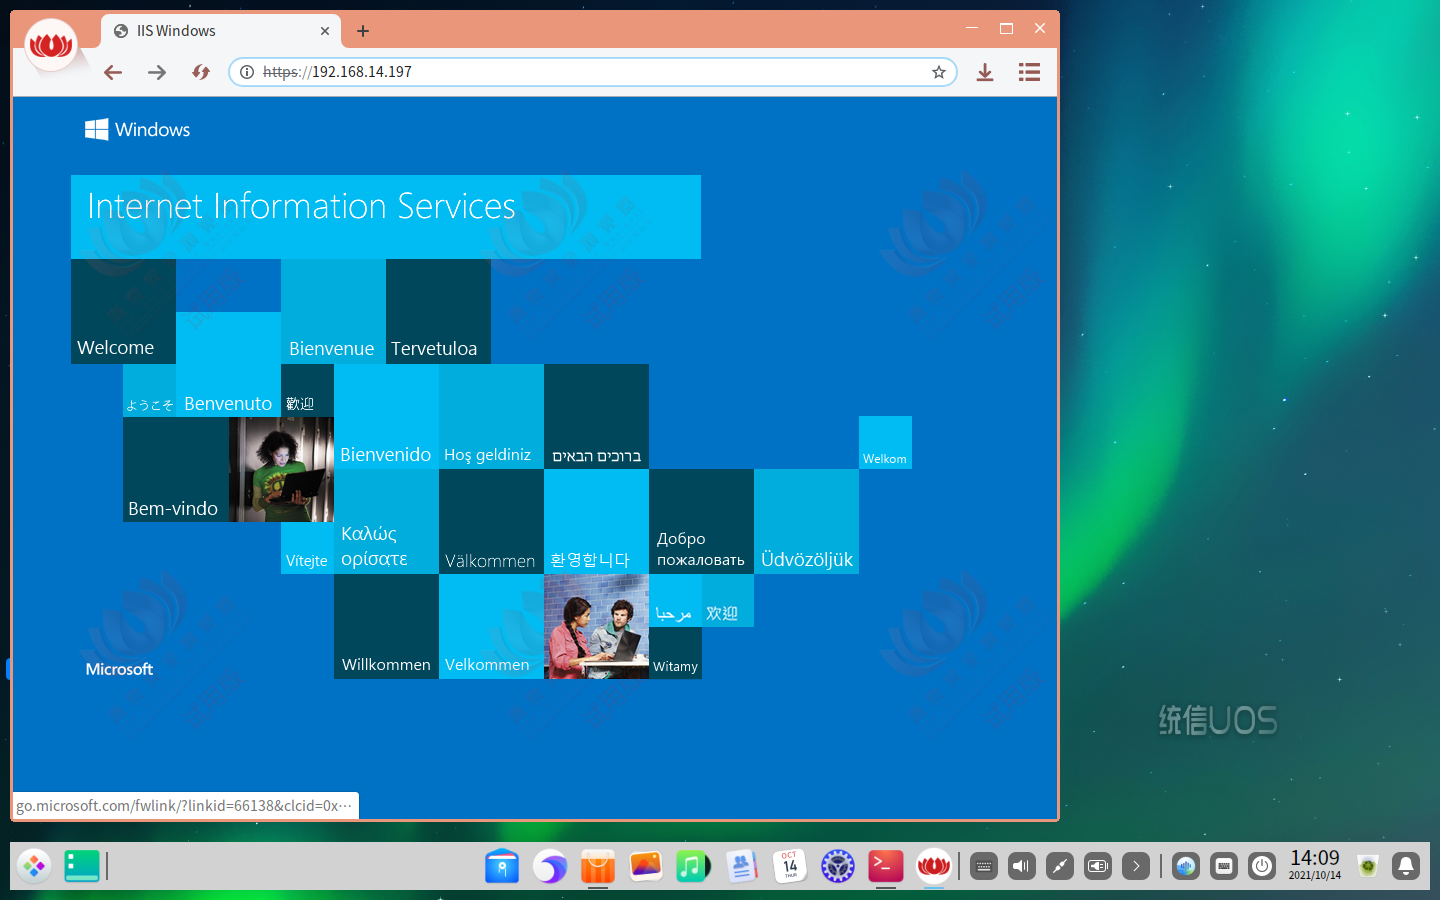Focus the address bar showing 192.168.14.197

(x=593, y=72)
